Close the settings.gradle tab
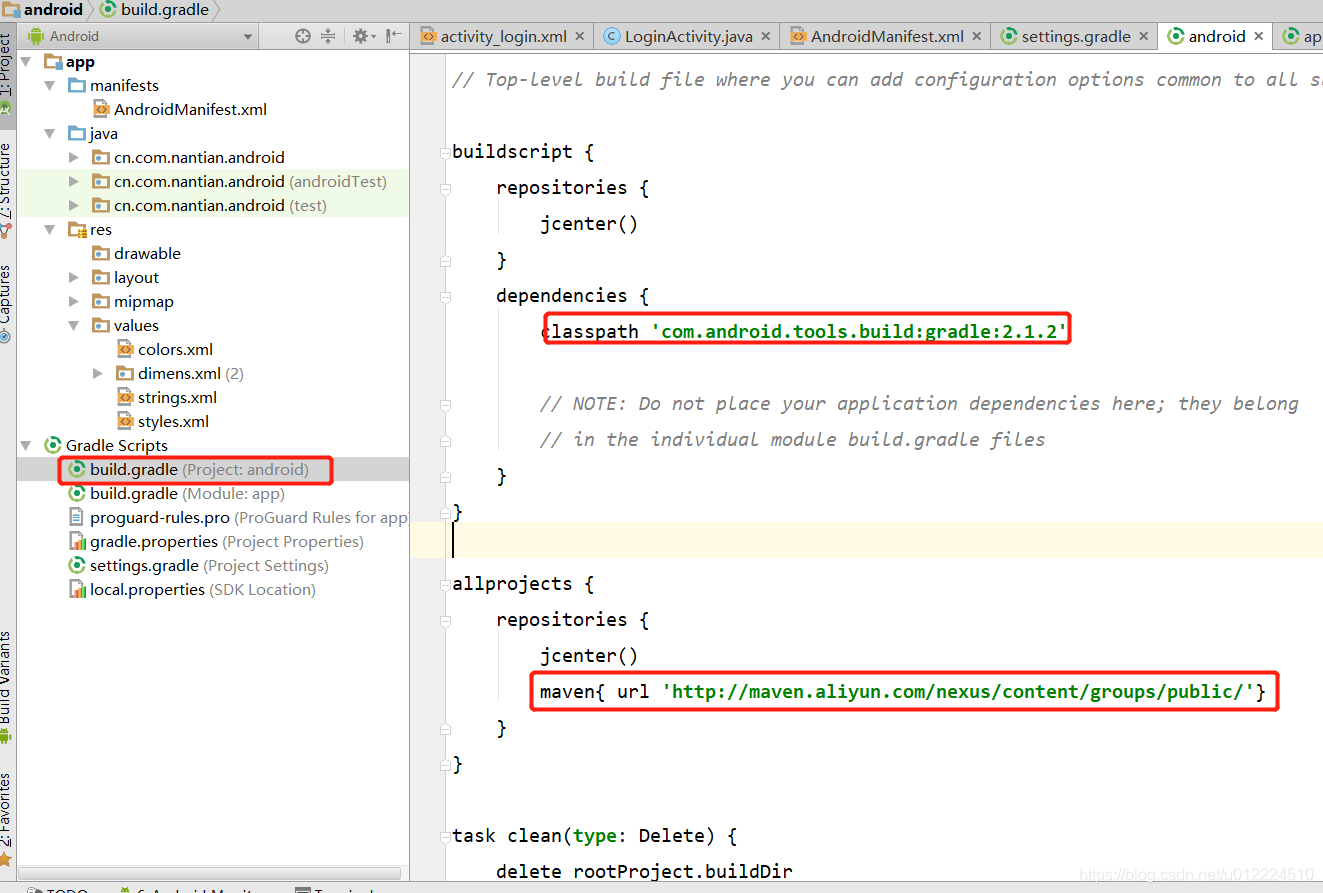Viewport: 1323px width, 893px height. point(1145,36)
